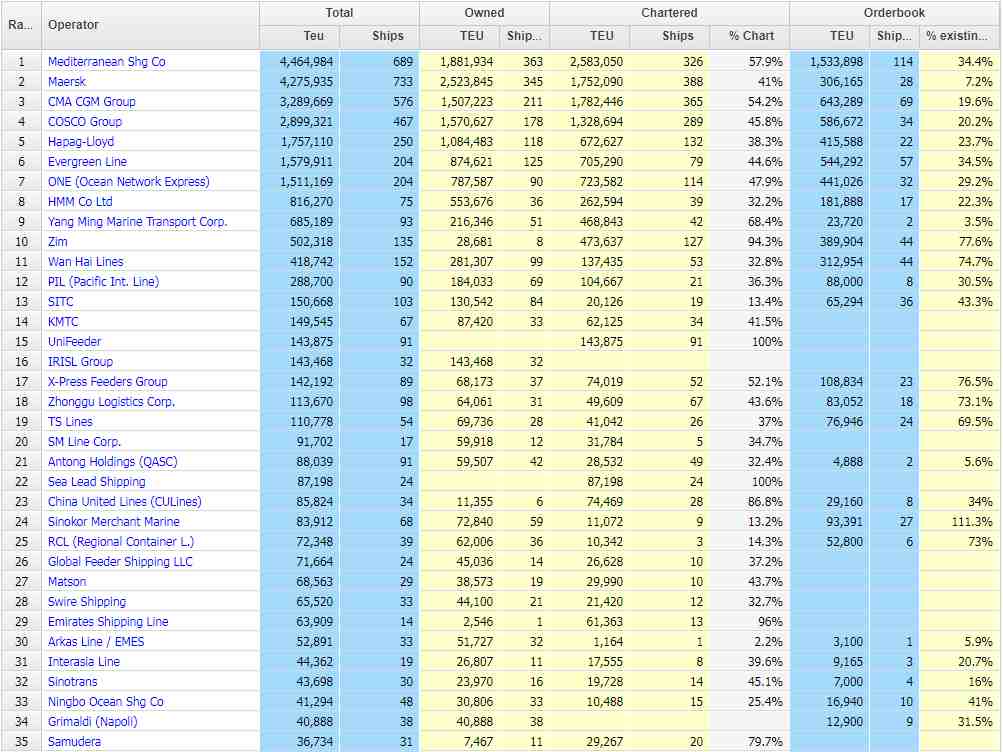Viewport: 1003px width, 752px height.
Task: Open the Arkas Line / EMES link
Action: tap(96, 641)
